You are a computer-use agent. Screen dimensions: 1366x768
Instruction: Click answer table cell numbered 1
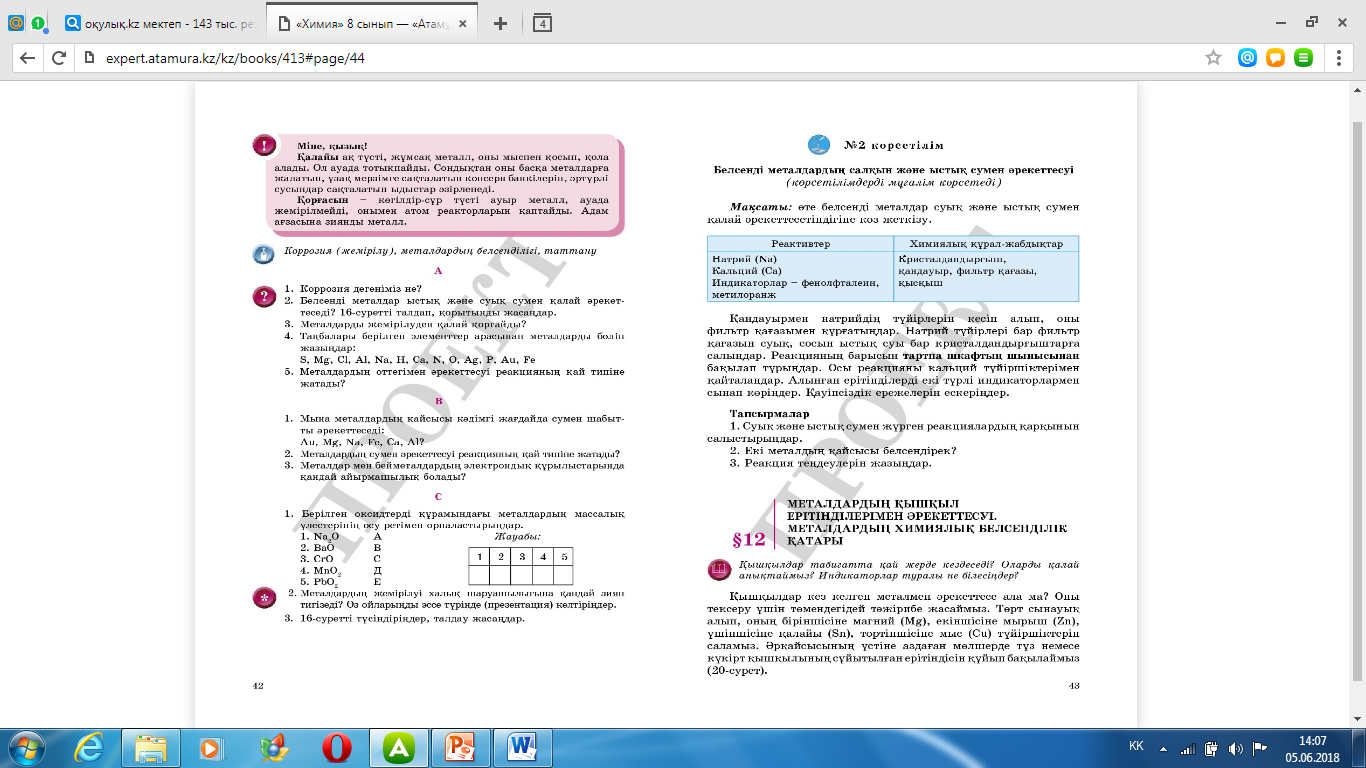coord(479,556)
